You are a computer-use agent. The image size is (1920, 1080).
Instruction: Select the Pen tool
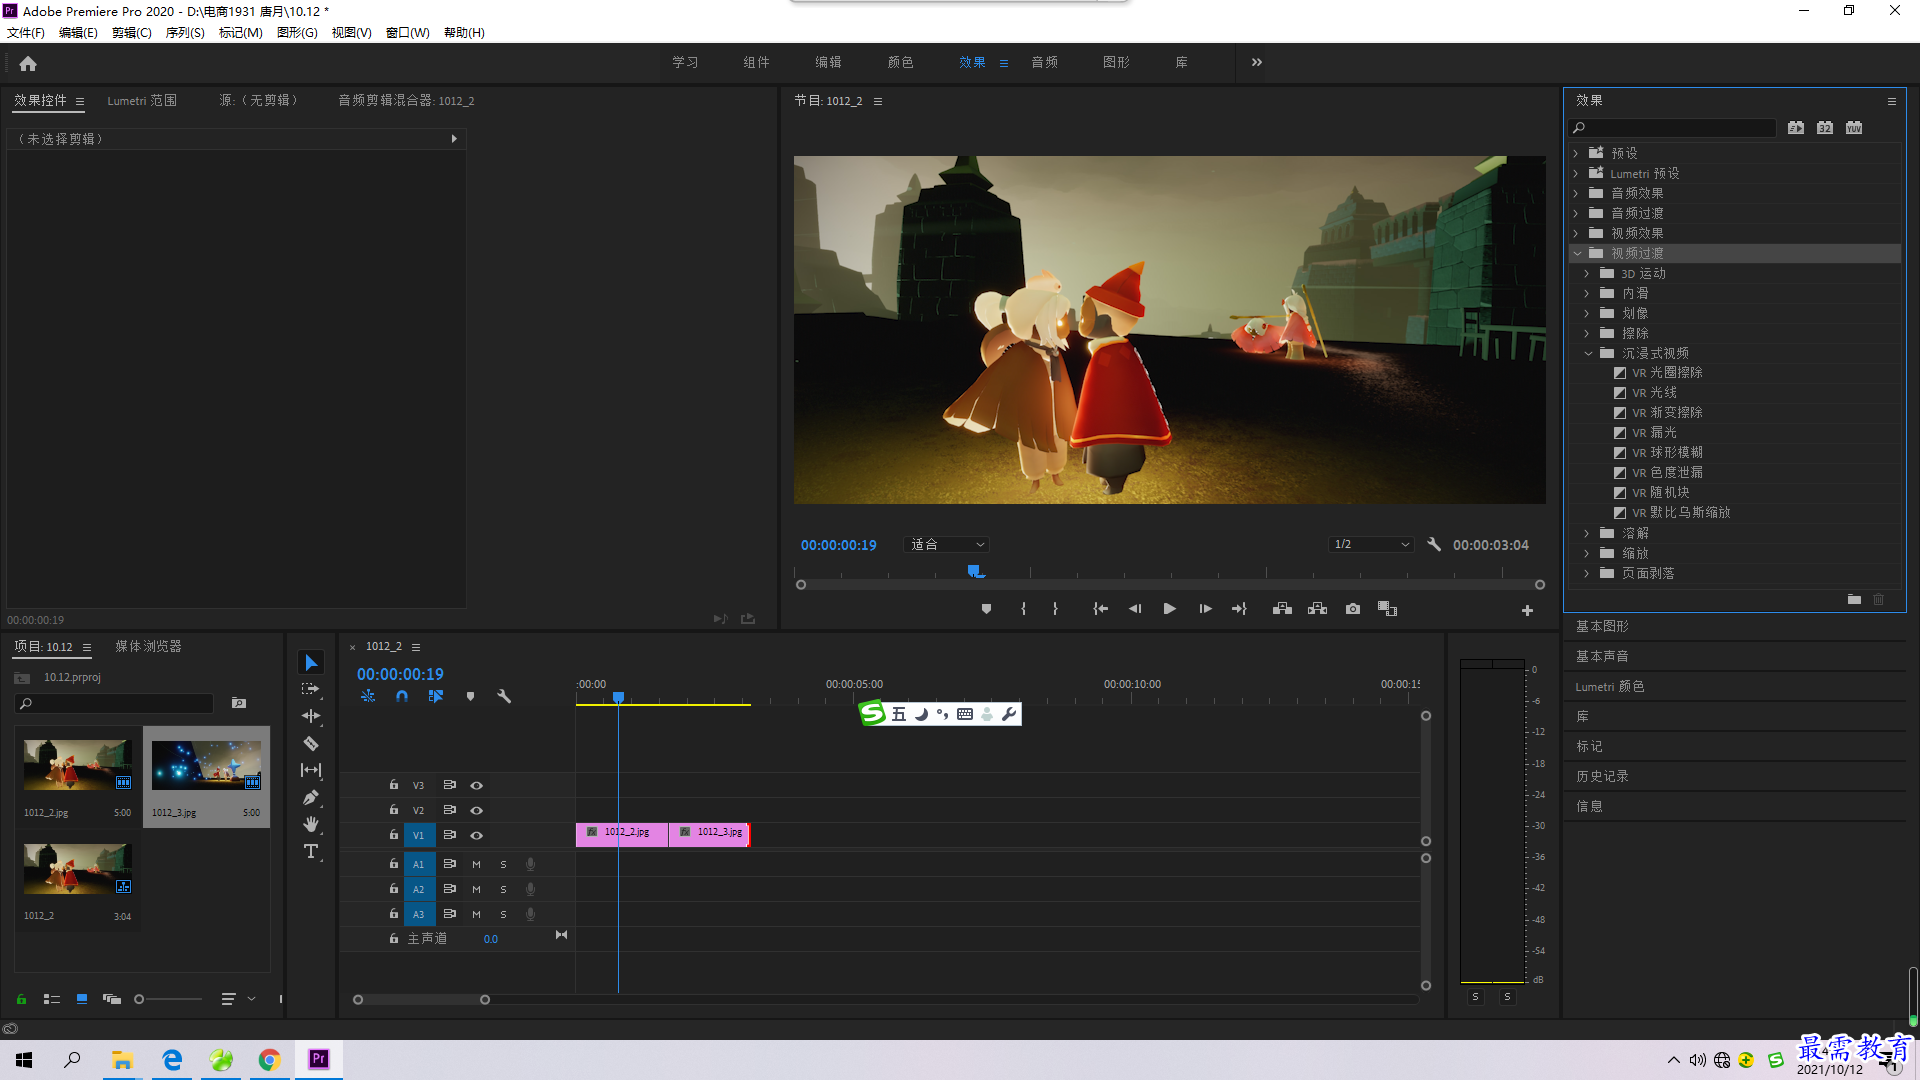[x=311, y=797]
